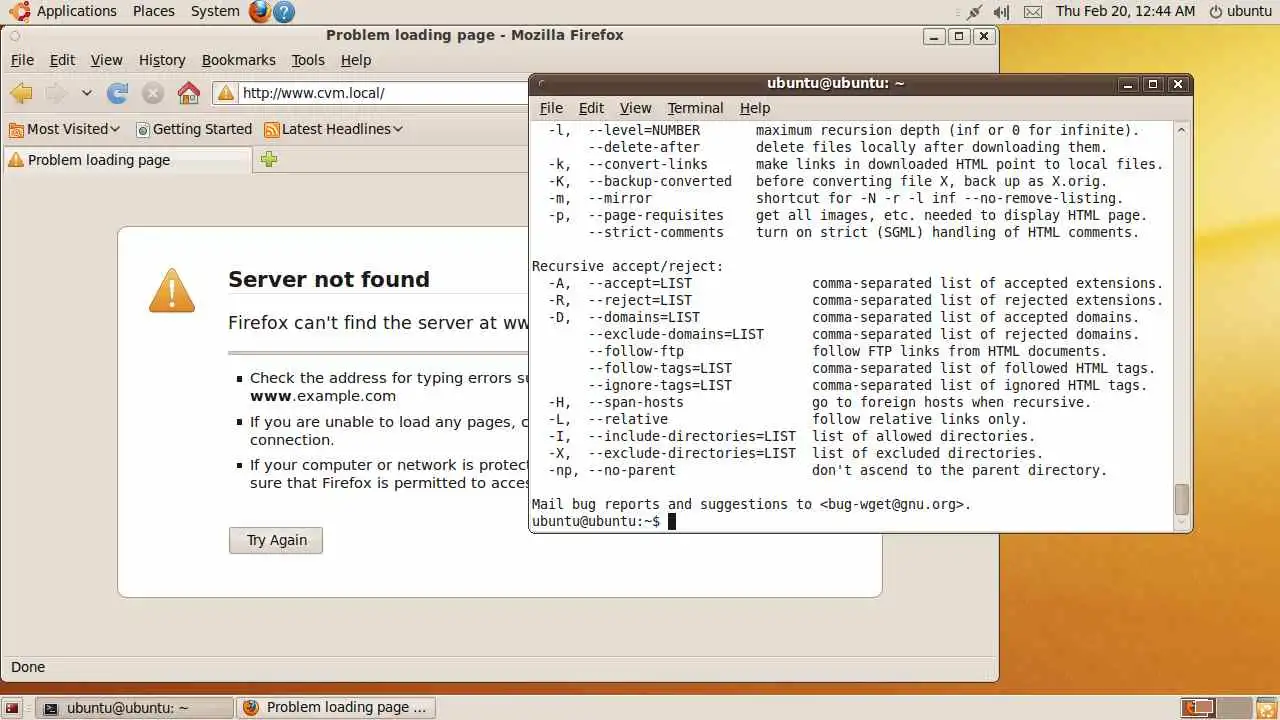
Task: Click the blue Help question mark launcher
Action: tap(284, 12)
